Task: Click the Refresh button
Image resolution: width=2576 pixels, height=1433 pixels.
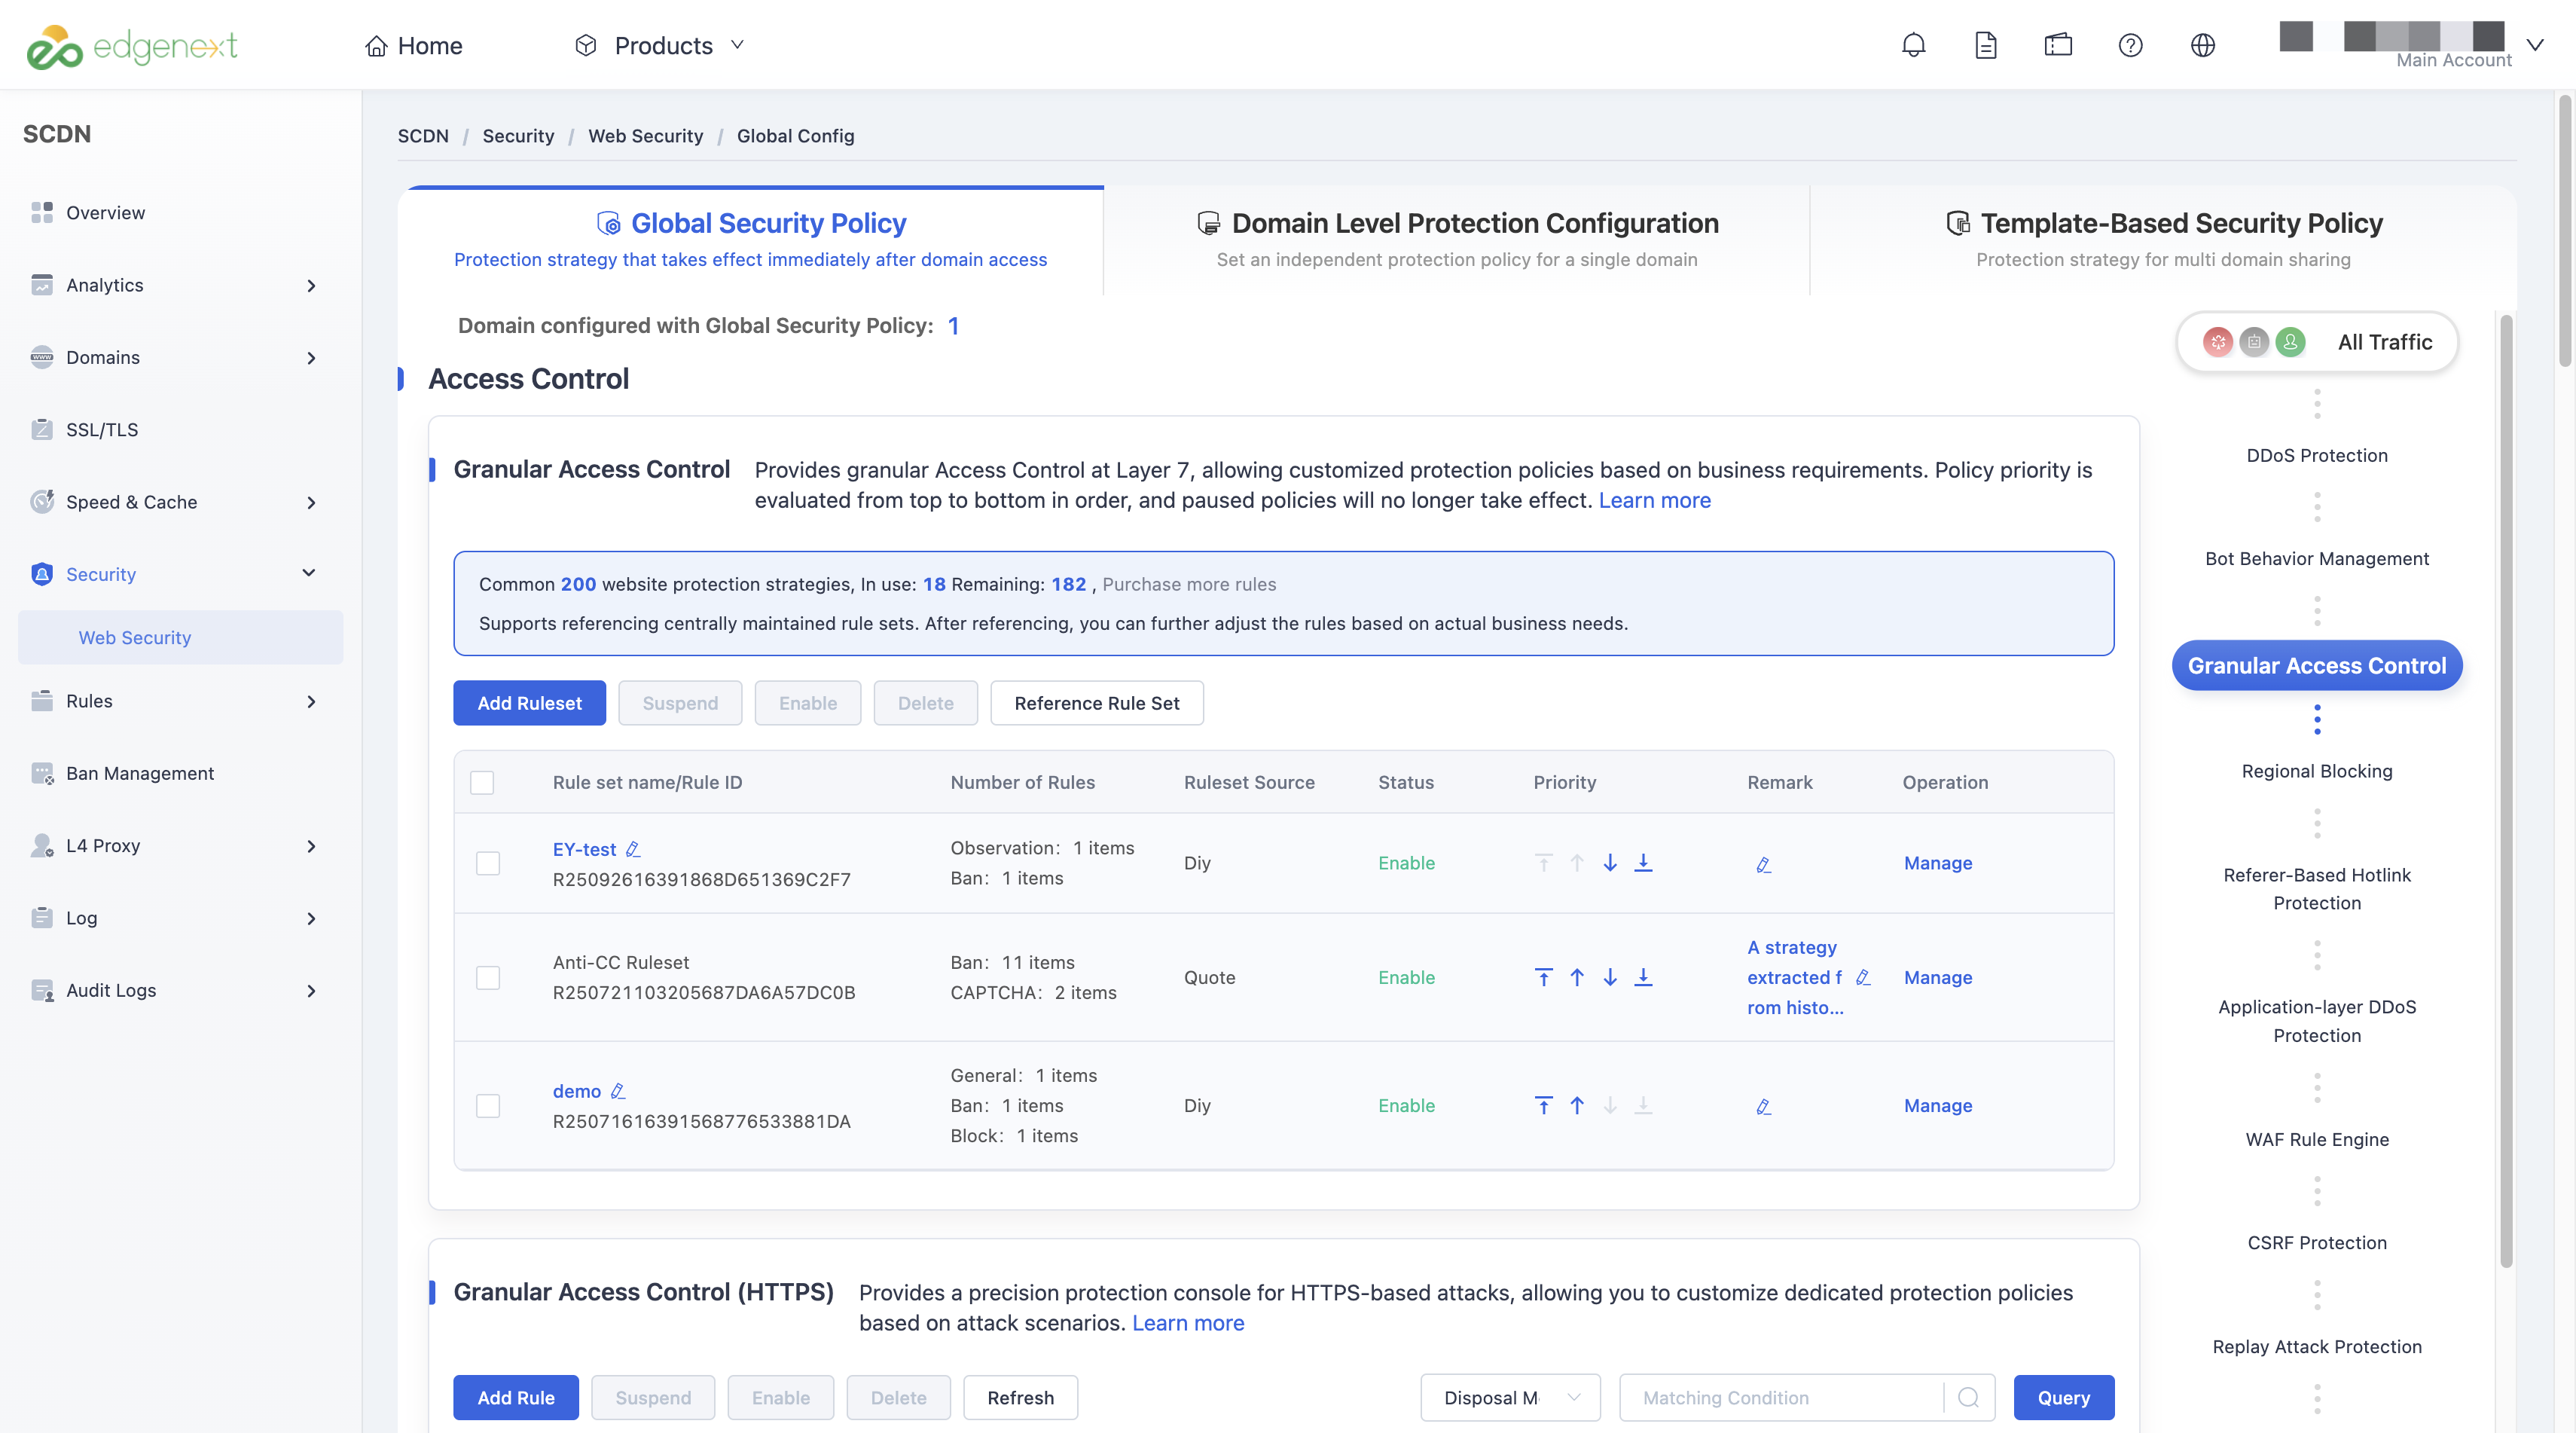Action: [1020, 1397]
